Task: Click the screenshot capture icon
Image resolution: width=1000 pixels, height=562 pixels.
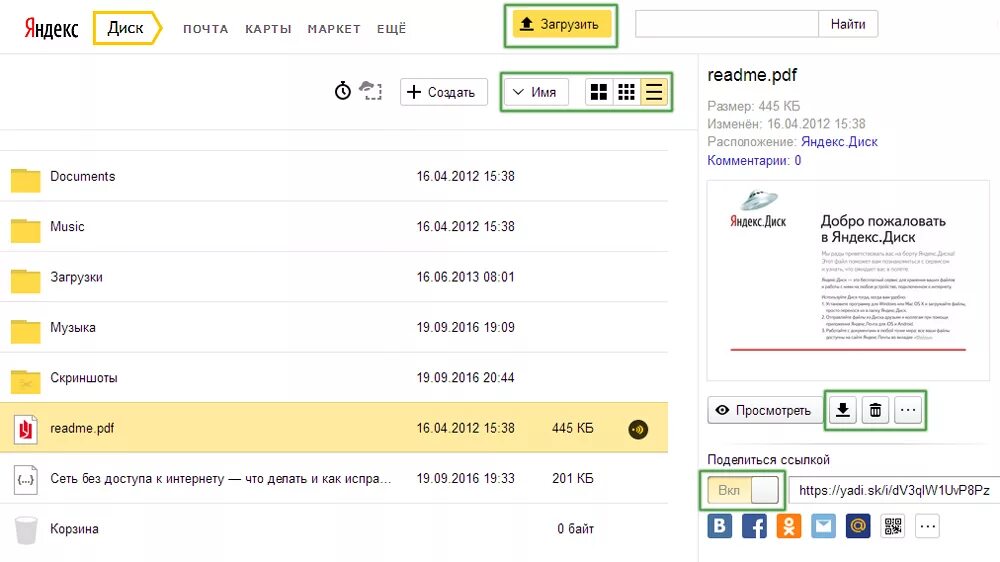Action: (x=371, y=91)
